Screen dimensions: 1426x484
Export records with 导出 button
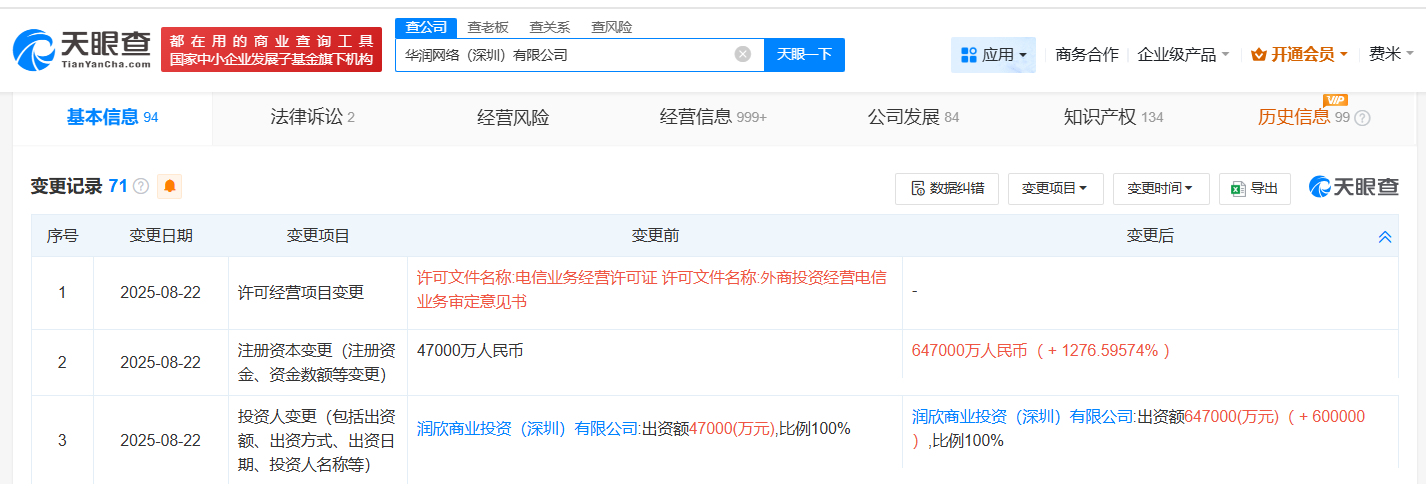[x=1255, y=188]
